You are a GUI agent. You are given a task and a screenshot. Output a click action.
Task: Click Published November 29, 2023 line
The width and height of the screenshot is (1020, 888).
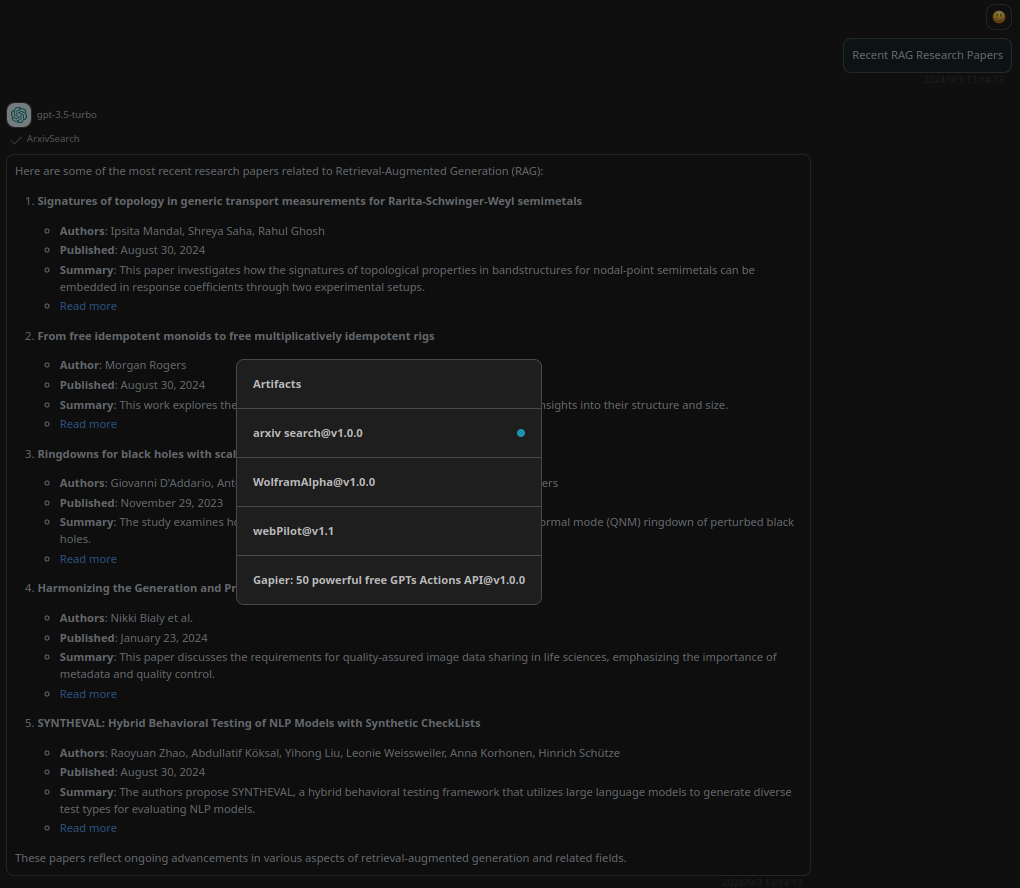141,504
